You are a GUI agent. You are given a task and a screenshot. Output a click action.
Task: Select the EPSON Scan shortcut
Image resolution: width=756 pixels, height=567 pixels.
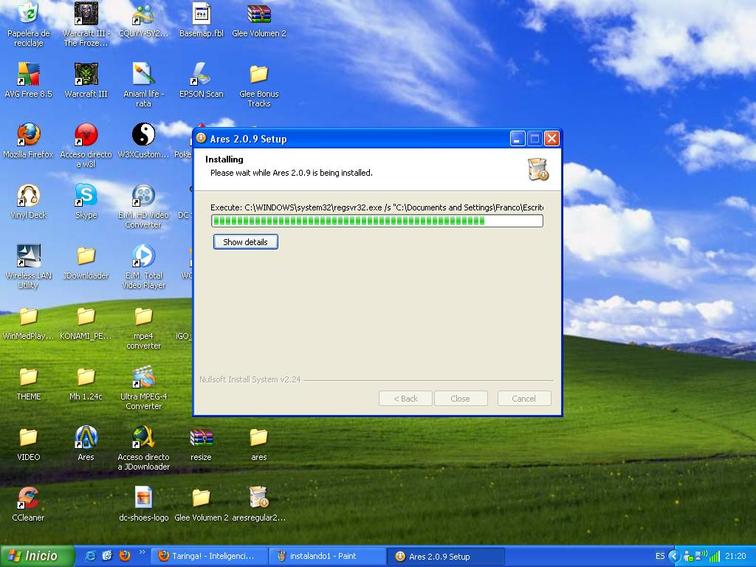click(x=201, y=75)
